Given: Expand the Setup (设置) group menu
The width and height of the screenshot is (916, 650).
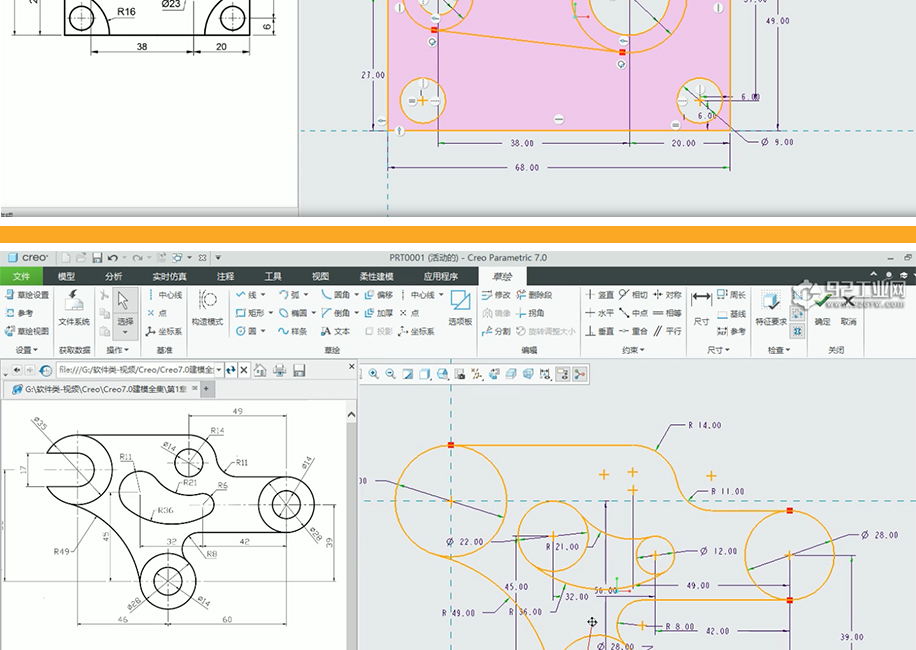Looking at the screenshot, I should (x=26, y=350).
